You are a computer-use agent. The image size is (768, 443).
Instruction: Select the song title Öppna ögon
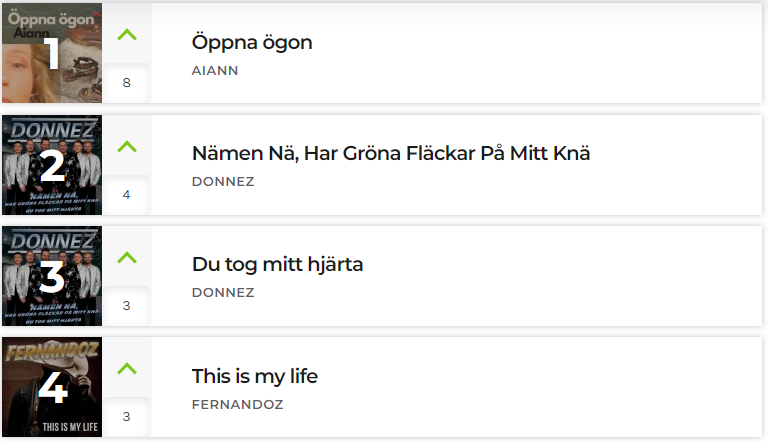pos(252,43)
